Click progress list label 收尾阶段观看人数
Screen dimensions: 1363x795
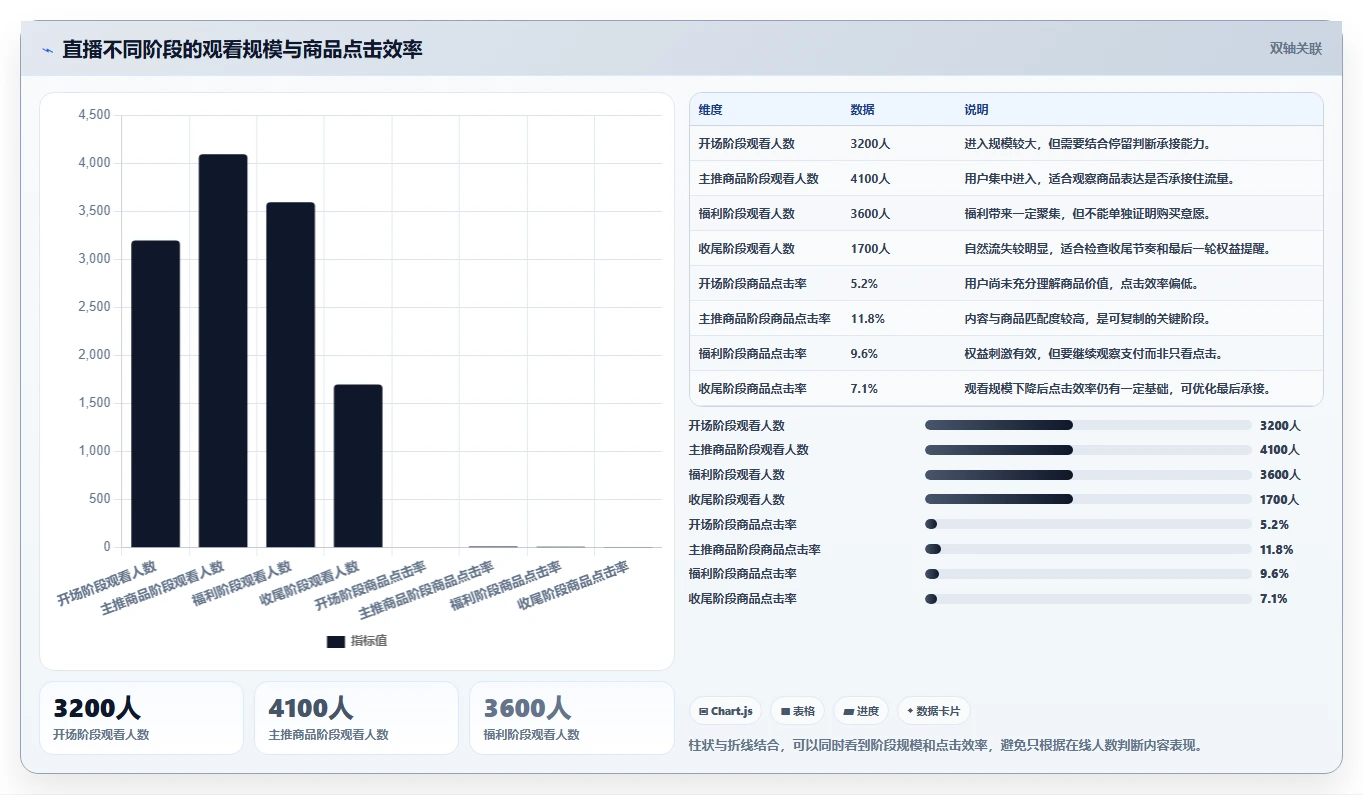pos(737,499)
